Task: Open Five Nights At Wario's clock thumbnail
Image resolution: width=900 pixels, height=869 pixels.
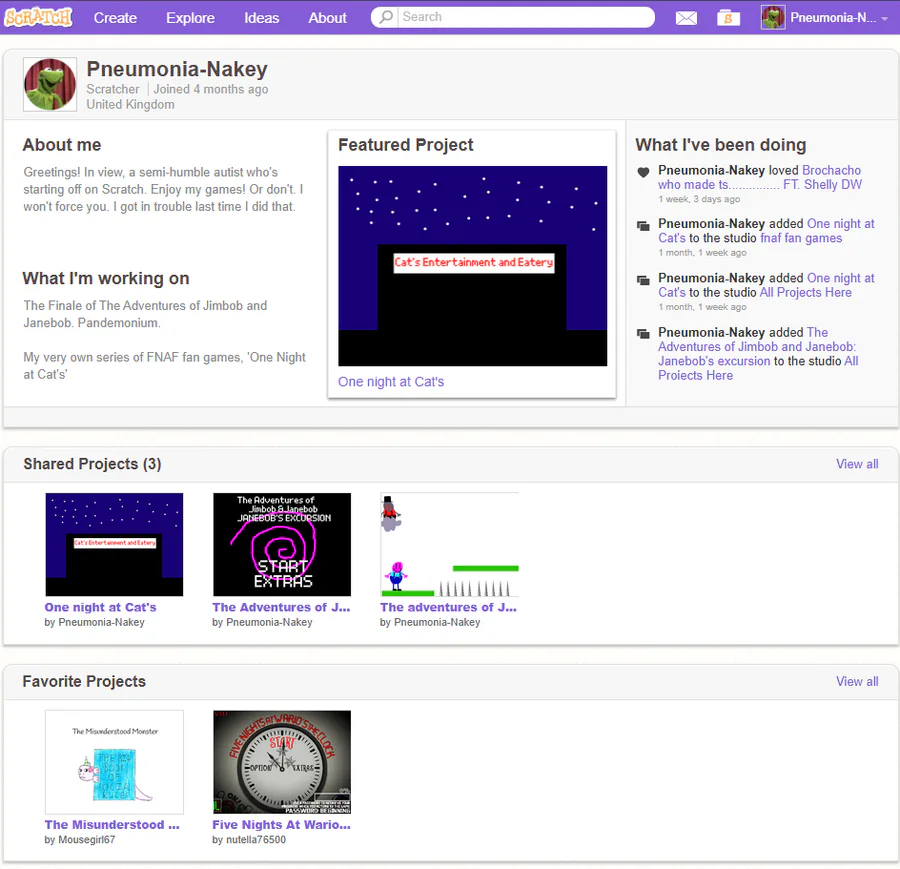Action: 282,762
